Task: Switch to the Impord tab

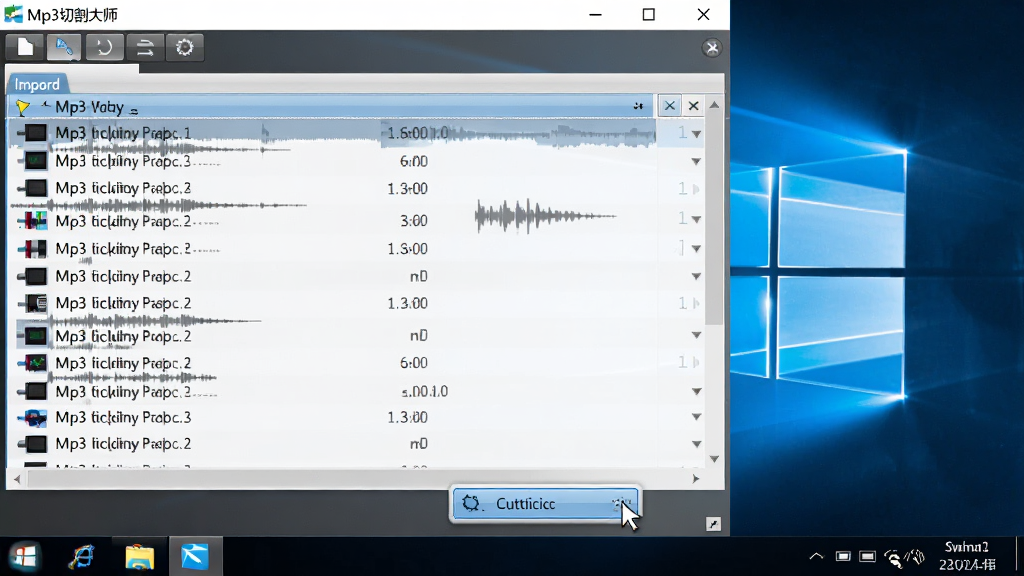Action: click(37, 84)
